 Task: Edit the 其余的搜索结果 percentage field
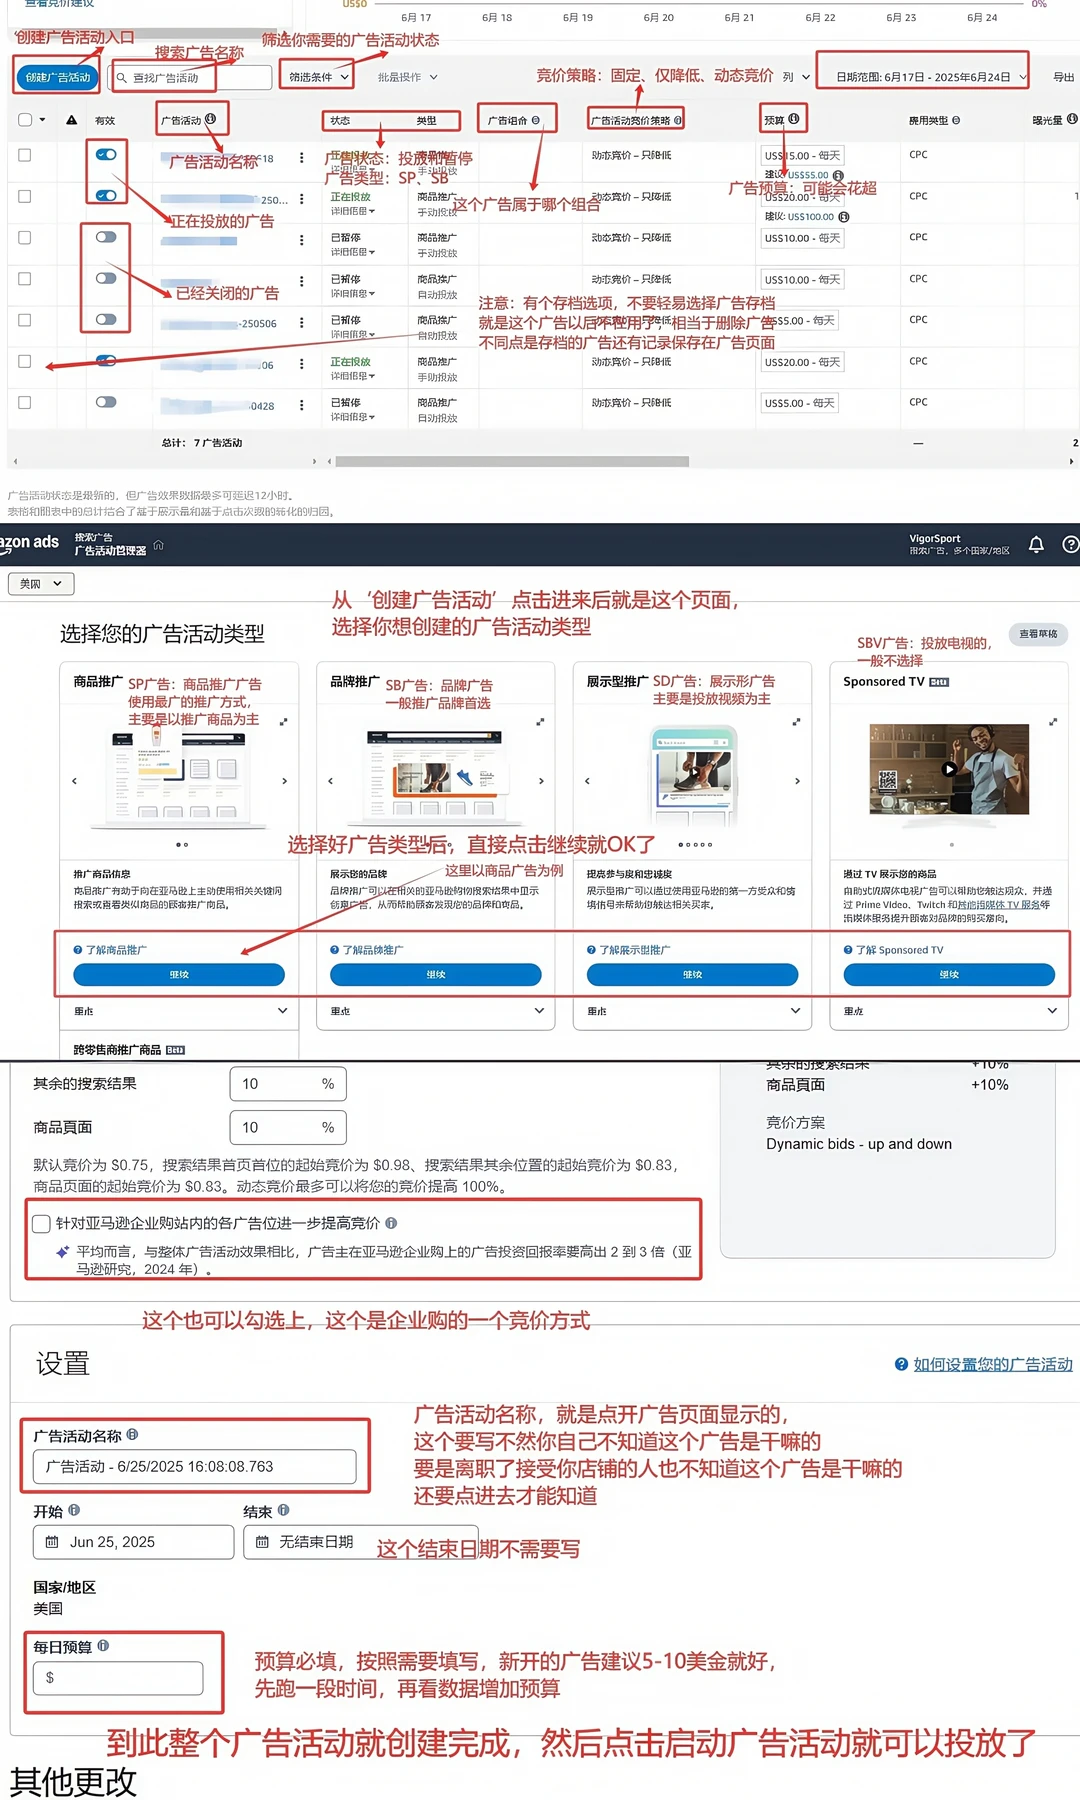click(x=288, y=1084)
